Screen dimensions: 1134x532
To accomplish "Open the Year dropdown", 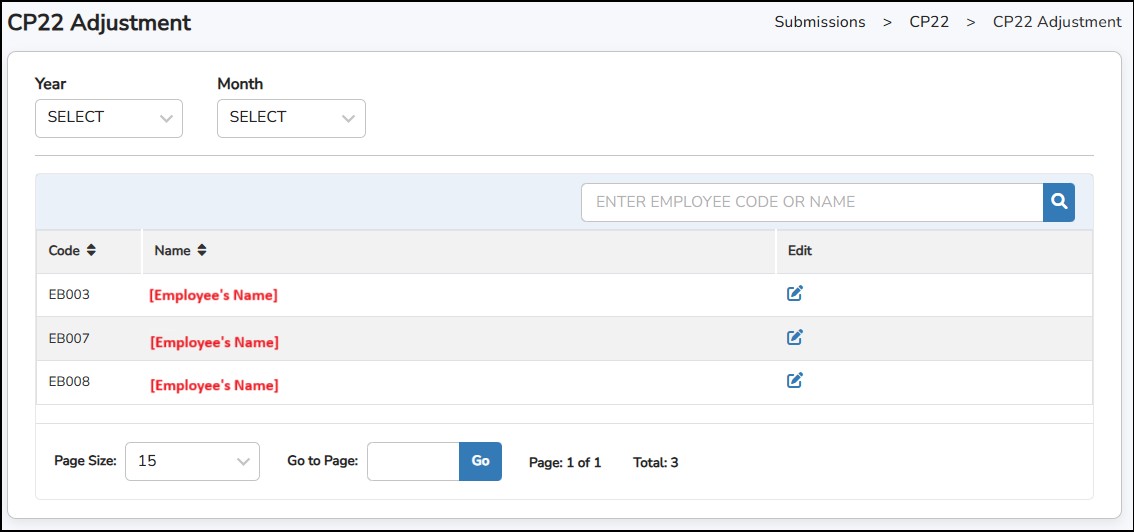I will tap(109, 118).
